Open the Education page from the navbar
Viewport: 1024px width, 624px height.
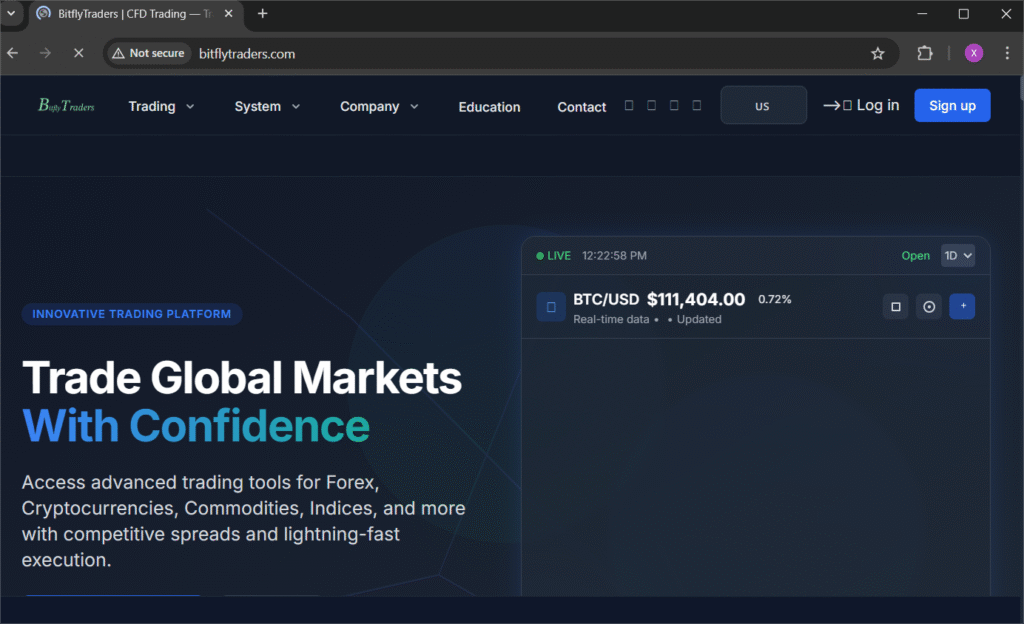(489, 106)
